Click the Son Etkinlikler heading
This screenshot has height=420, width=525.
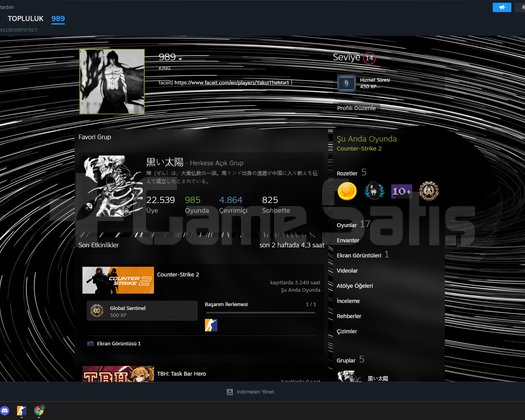(x=98, y=245)
